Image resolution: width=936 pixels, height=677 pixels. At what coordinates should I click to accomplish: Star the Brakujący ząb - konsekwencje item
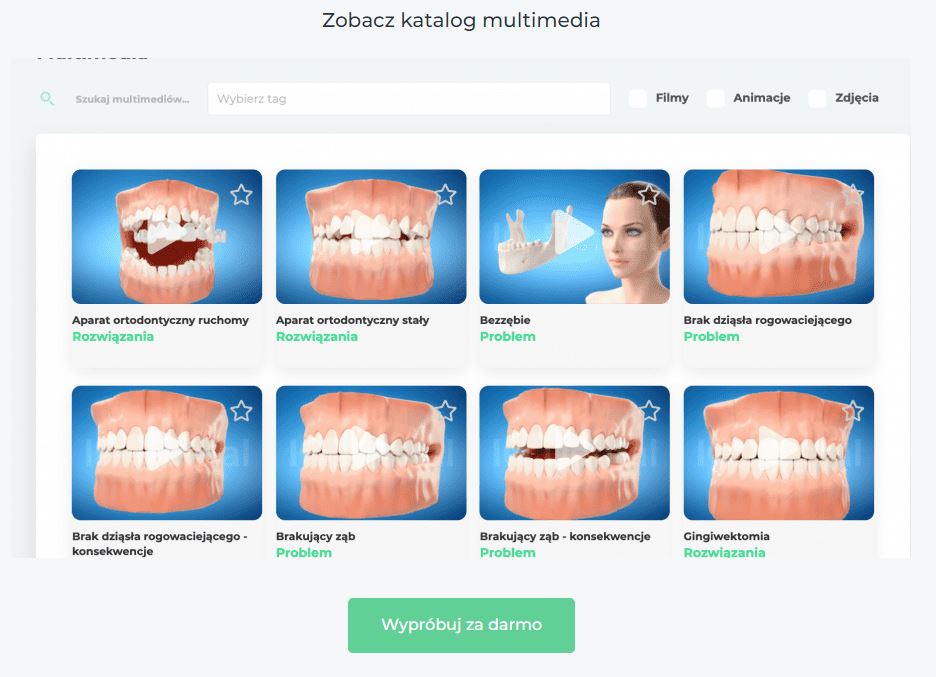click(649, 411)
